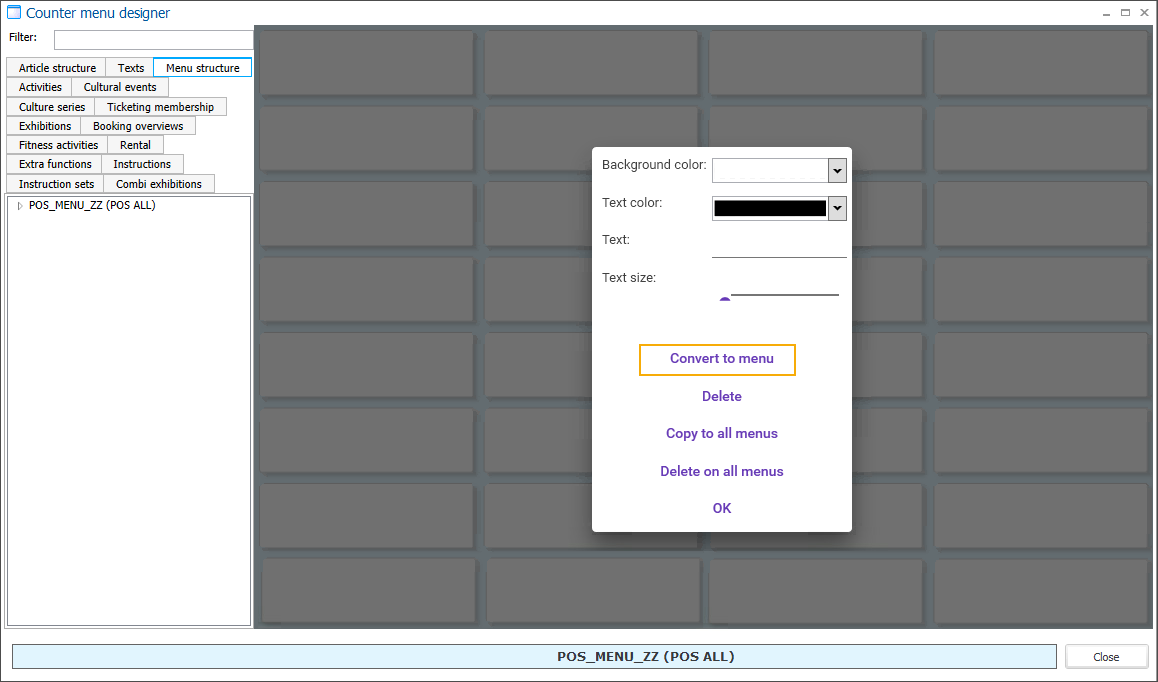
Task: Open the Texts tab
Action: [129, 67]
